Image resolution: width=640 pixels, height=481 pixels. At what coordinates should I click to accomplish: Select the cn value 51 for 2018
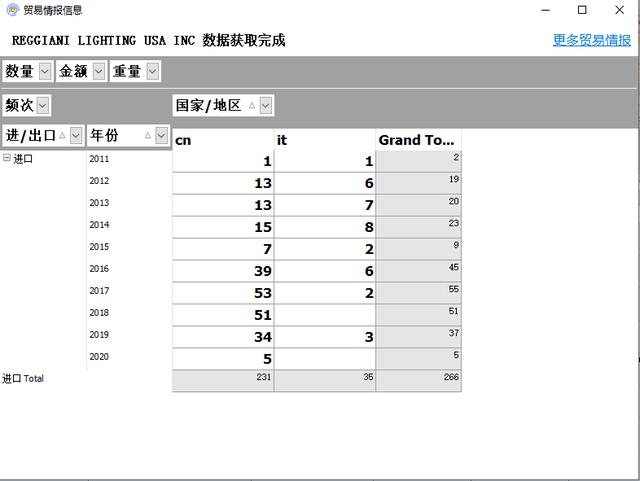[223, 315]
